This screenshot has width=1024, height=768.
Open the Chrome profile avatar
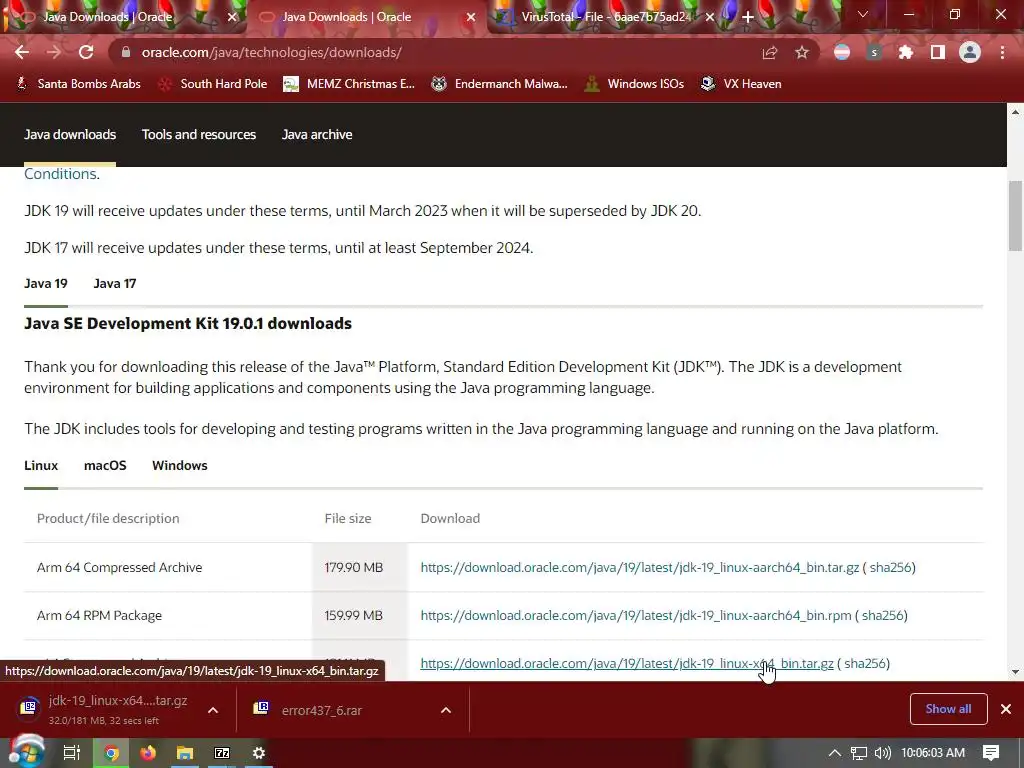coord(970,52)
